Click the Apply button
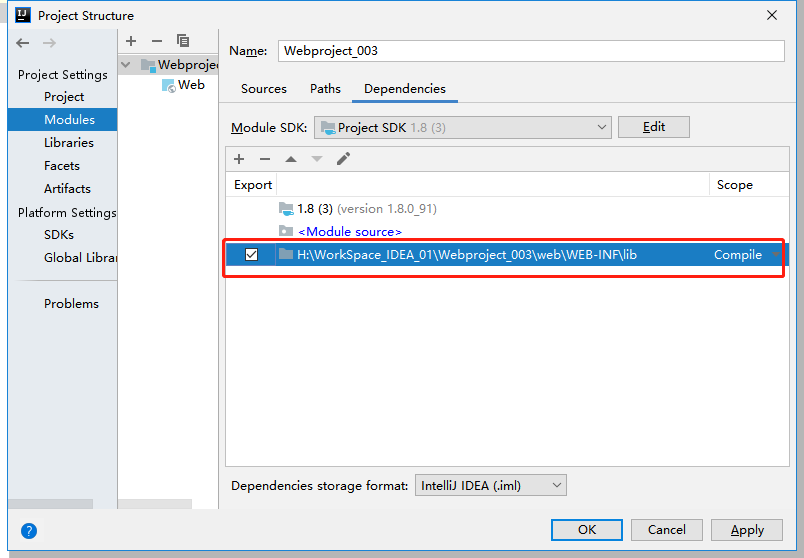The height and width of the screenshot is (558, 804). 747,530
